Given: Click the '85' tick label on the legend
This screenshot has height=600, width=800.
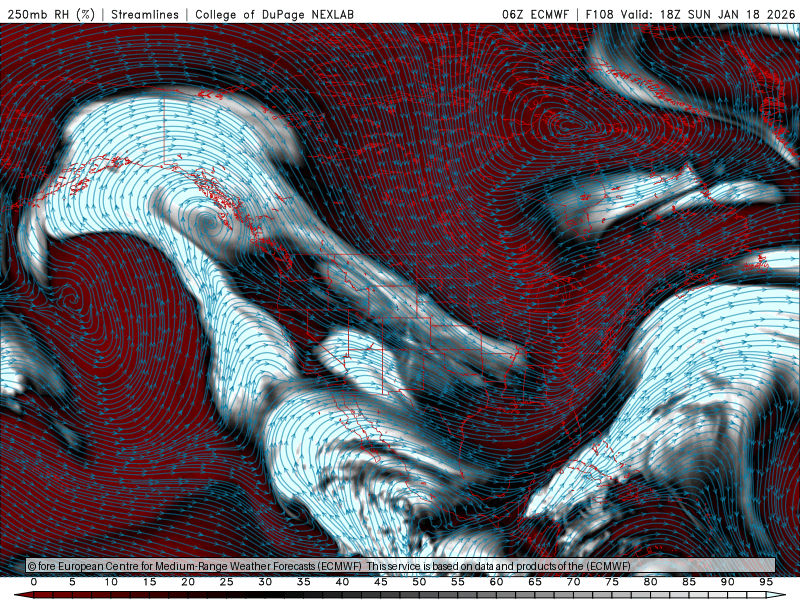Looking at the screenshot, I should 689,582.
